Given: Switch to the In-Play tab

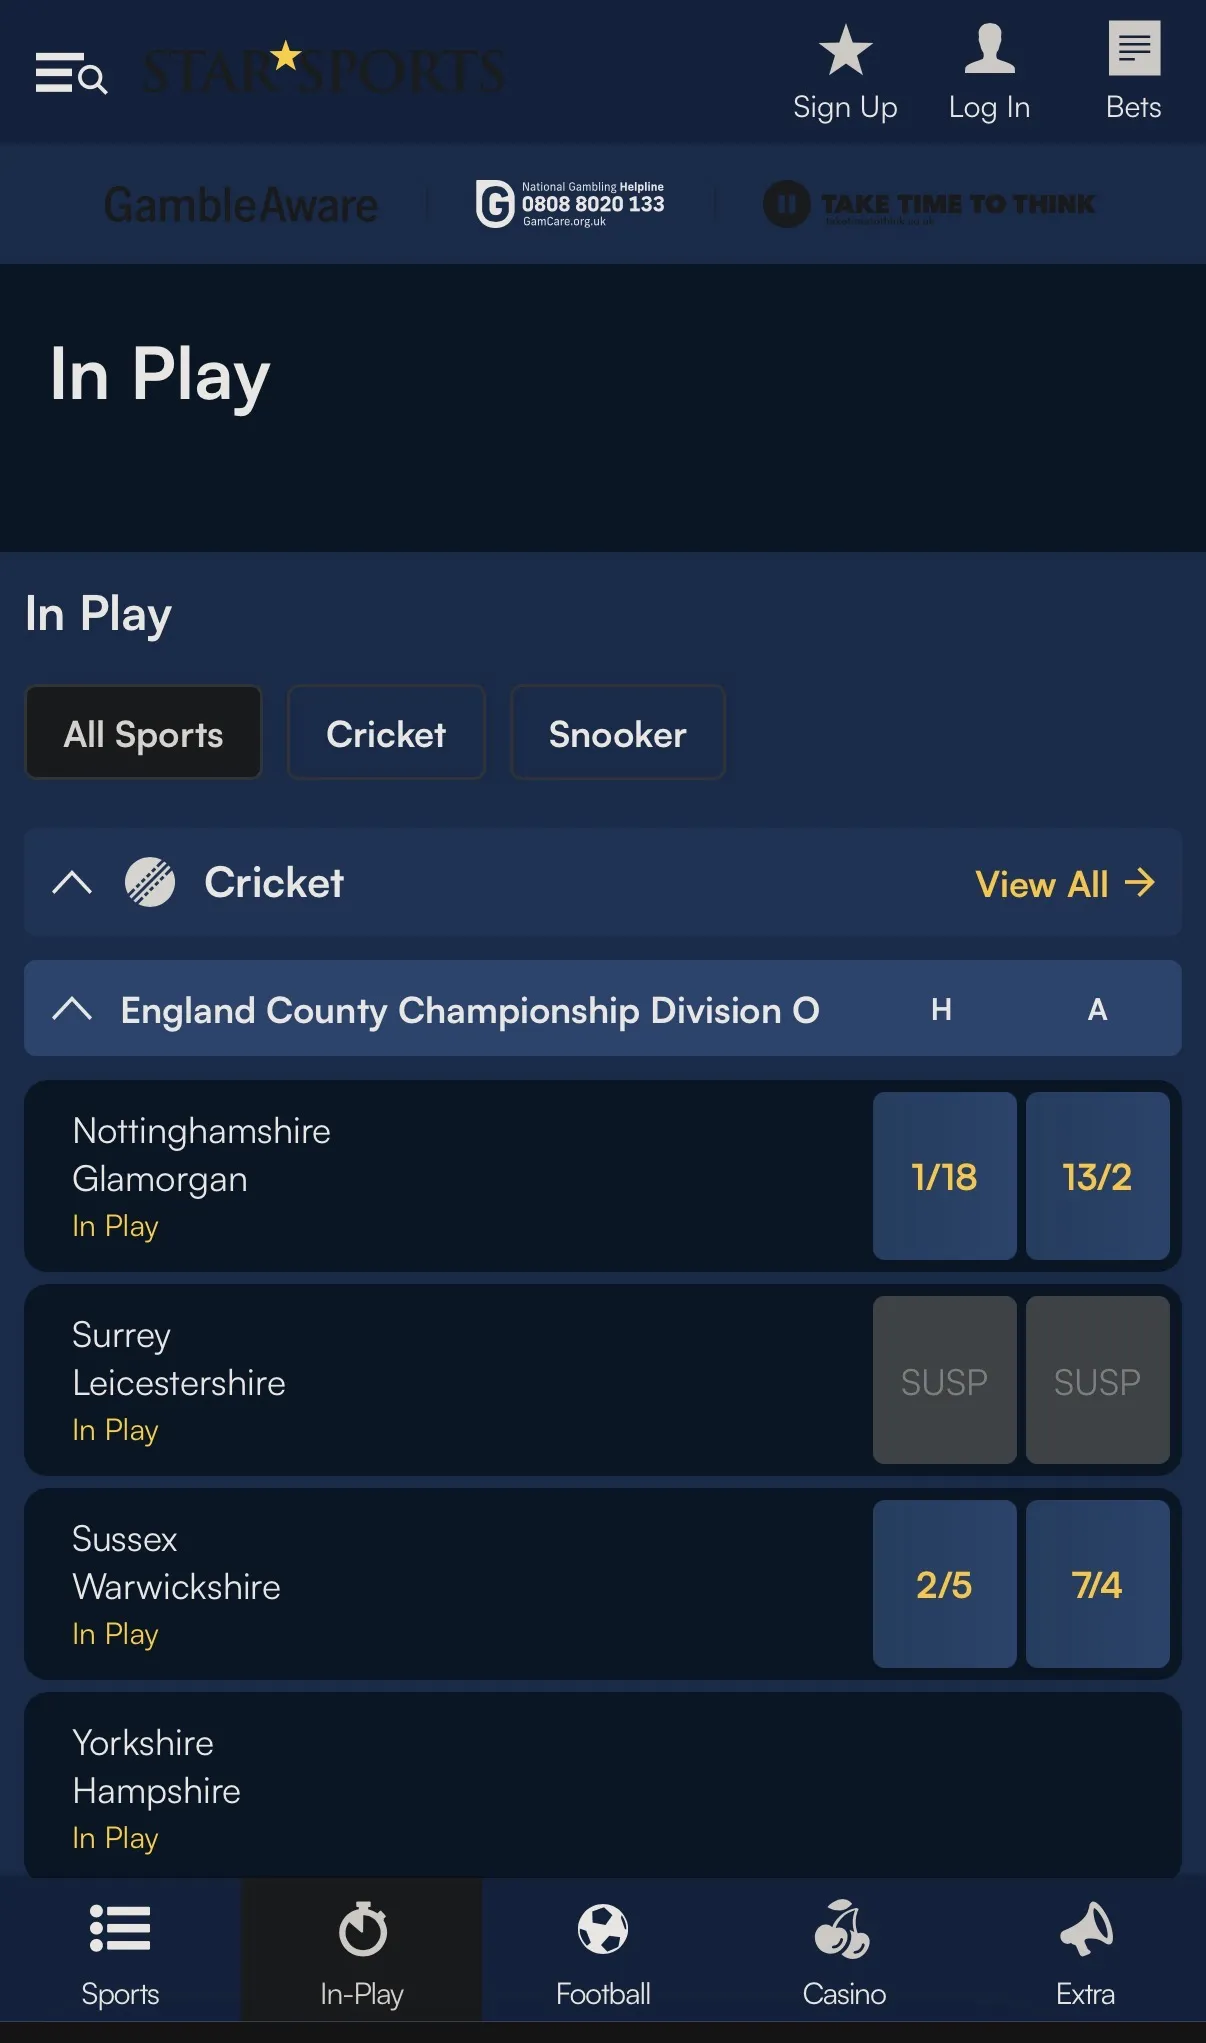Looking at the screenshot, I should coord(362,1948).
